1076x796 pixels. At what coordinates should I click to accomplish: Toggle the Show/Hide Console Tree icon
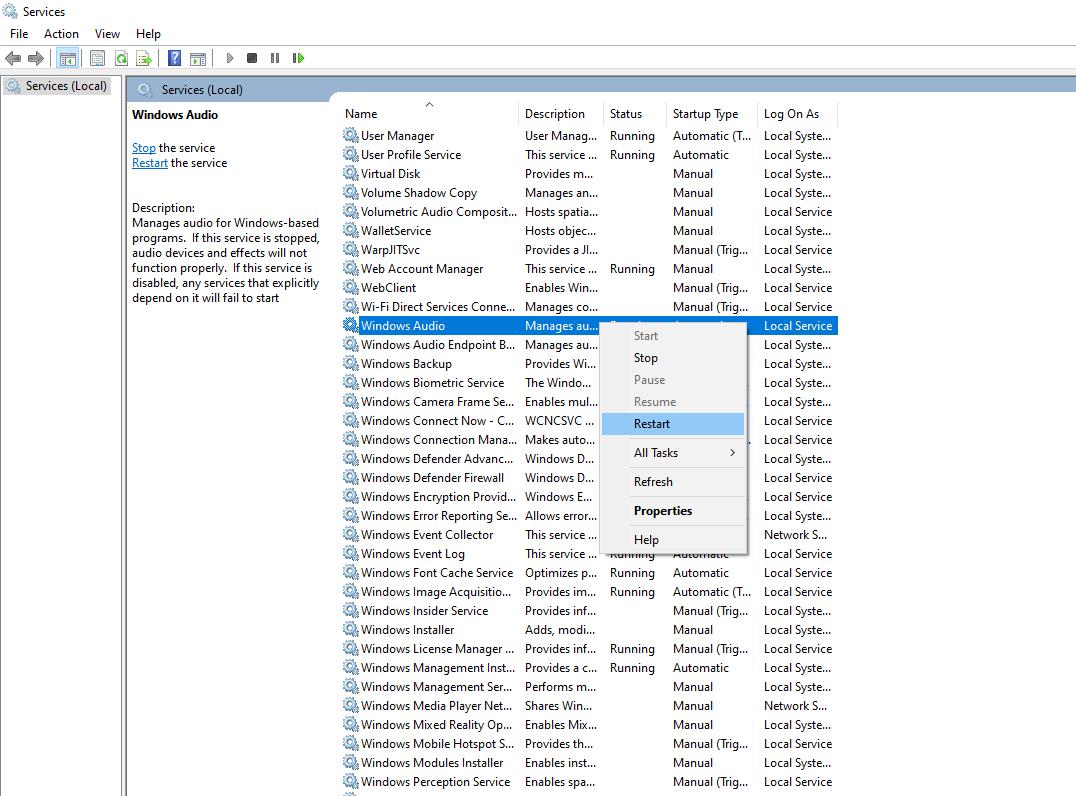click(66, 57)
